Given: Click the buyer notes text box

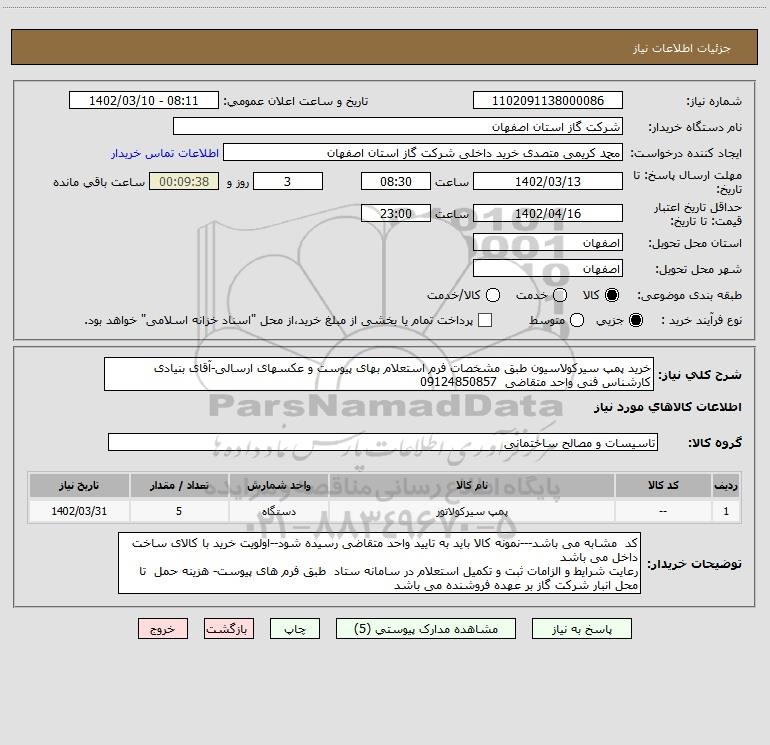Looking at the screenshot, I should point(380,563).
